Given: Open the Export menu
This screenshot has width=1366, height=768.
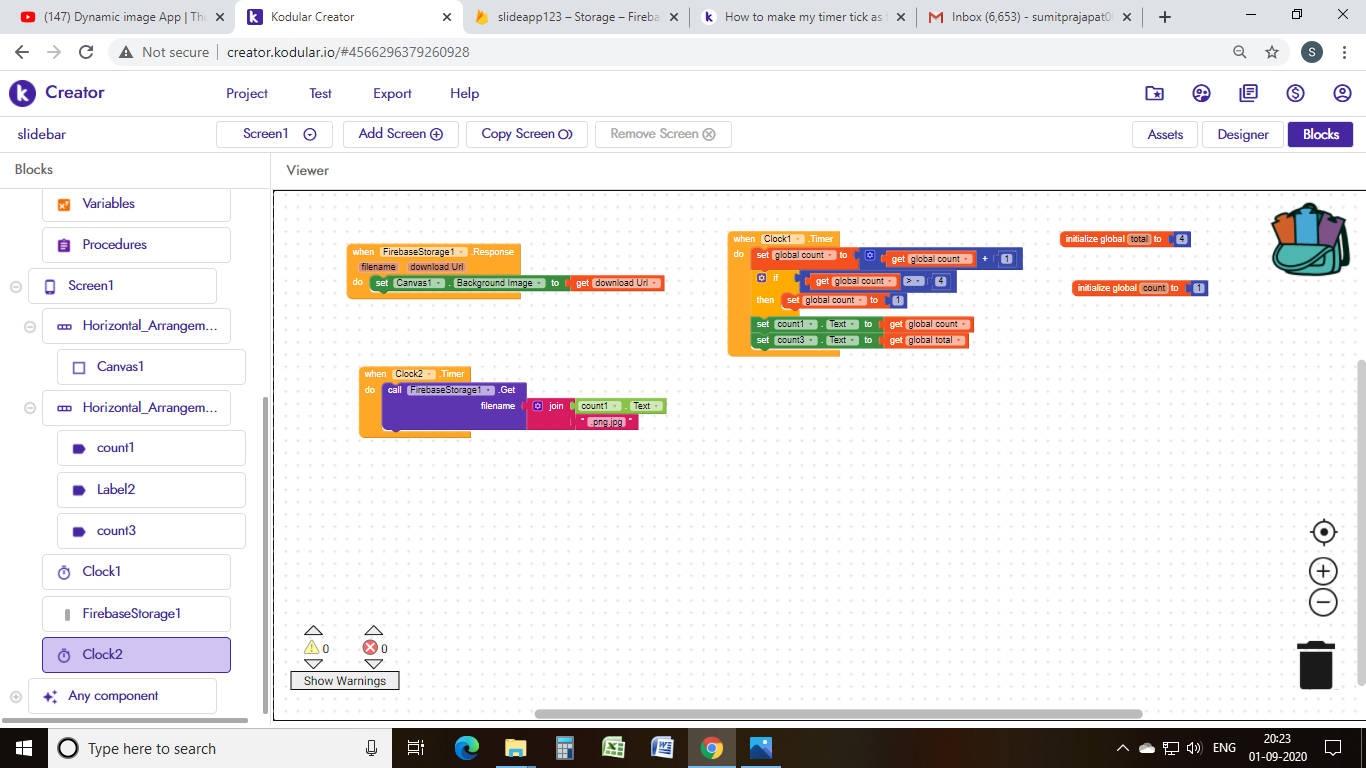Looking at the screenshot, I should click(x=392, y=93).
